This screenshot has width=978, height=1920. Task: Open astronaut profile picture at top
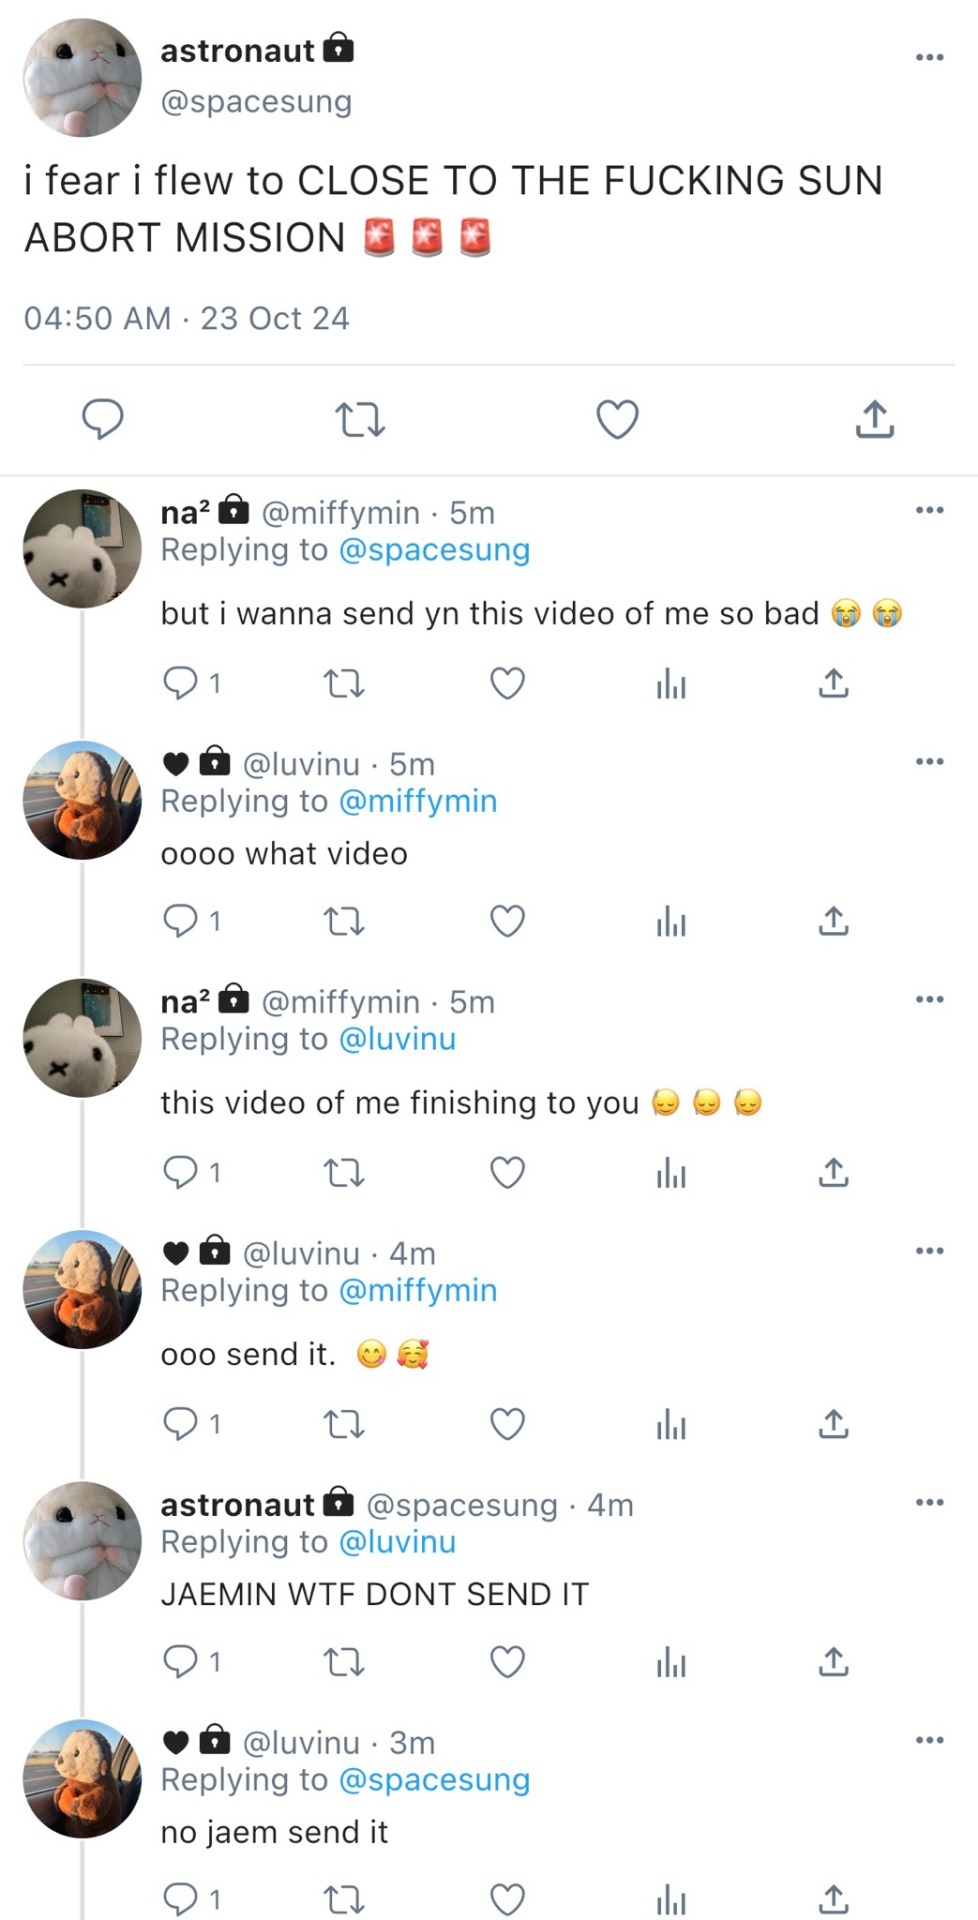83,77
